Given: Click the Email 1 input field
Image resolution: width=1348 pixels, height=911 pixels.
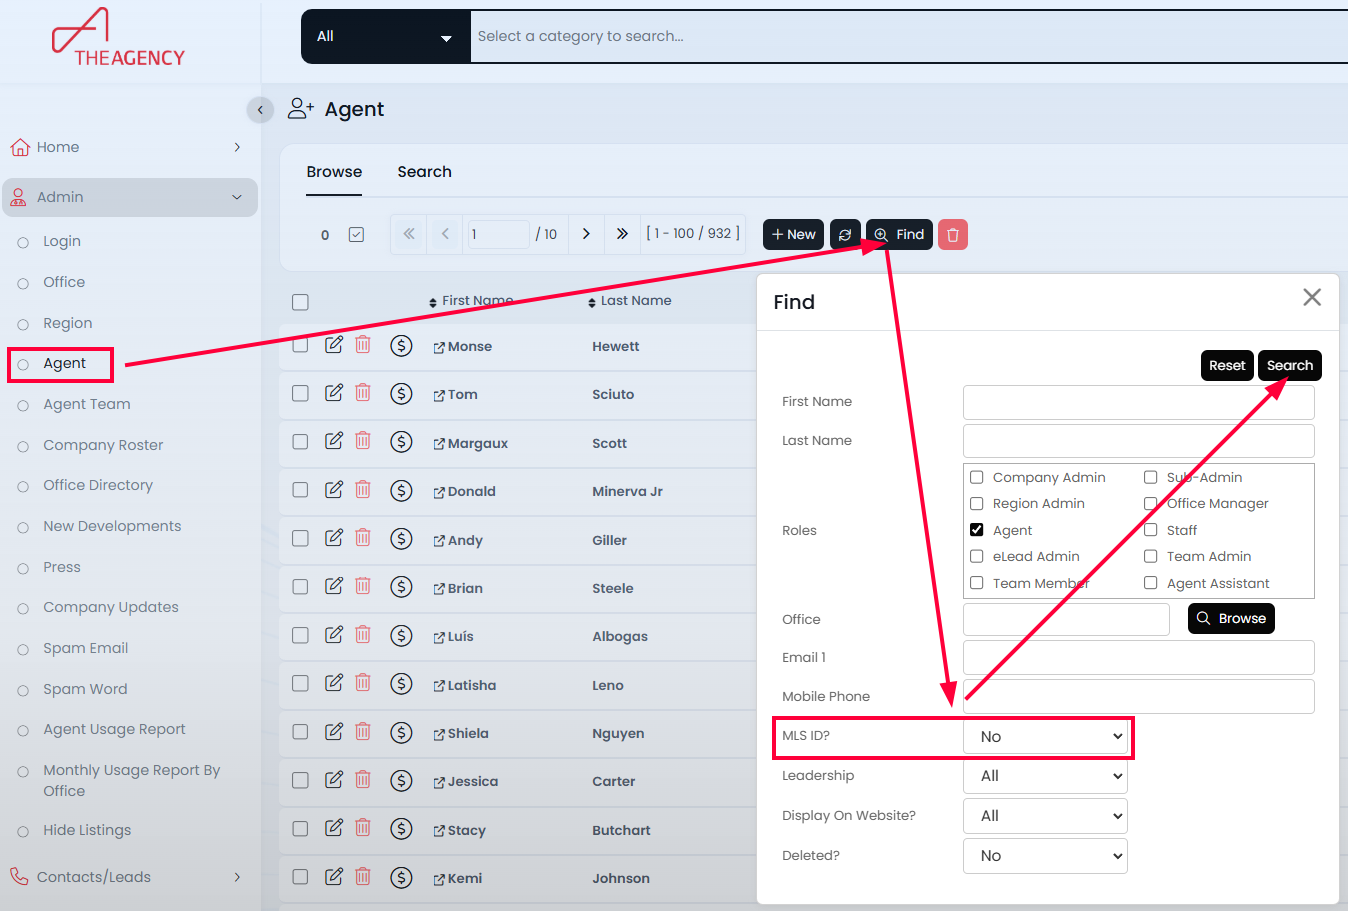Looking at the screenshot, I should tap(1138, 658).
